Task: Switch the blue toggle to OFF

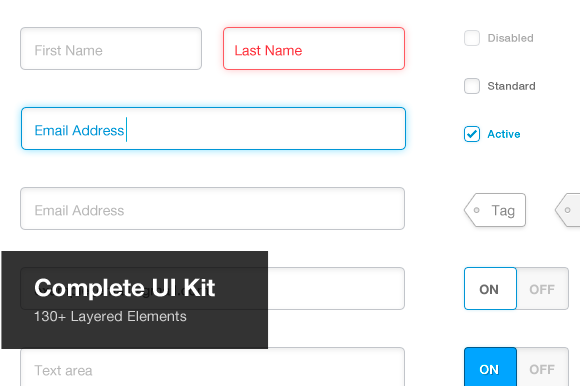Action: [542, 367]
